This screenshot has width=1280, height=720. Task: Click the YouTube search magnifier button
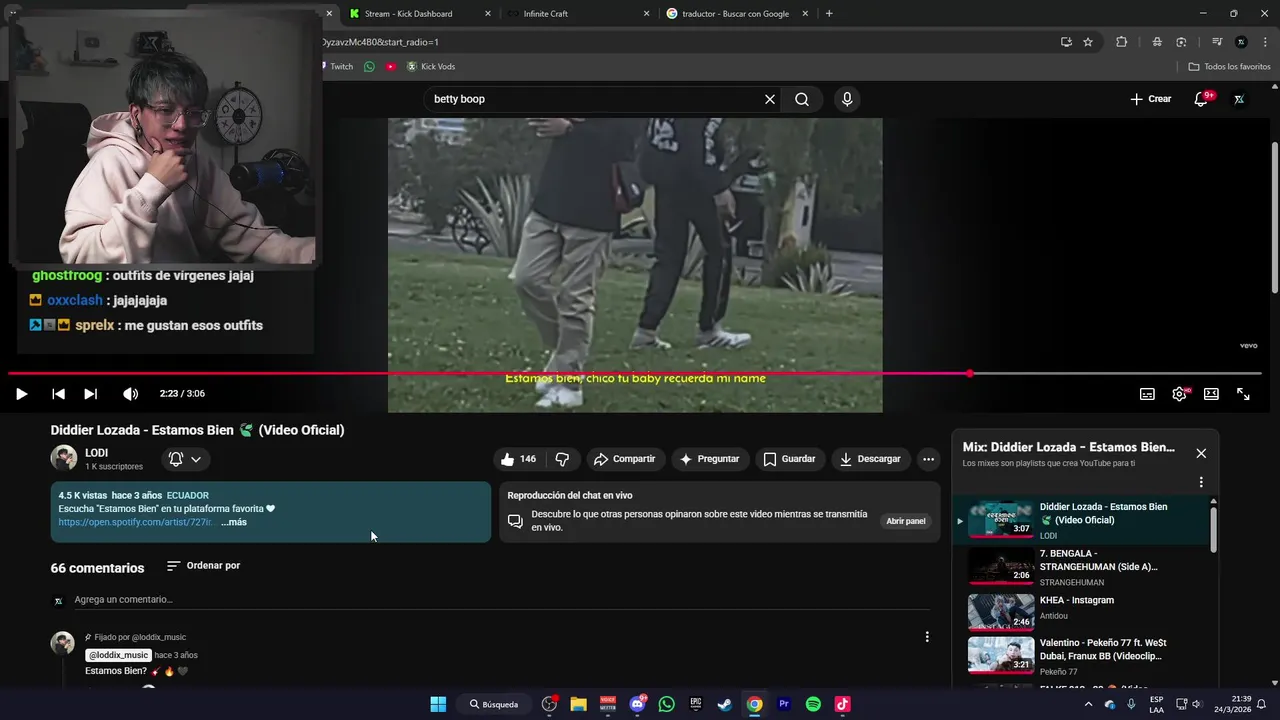point(802,99)
